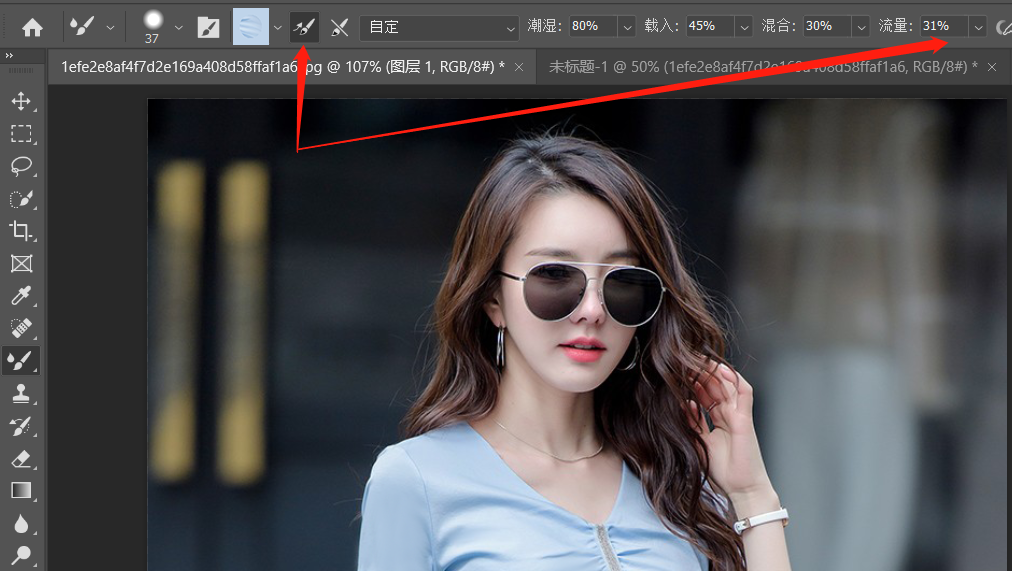Click the current brush load color swatch
1012x571 pixels.
[x=250, y=27]
